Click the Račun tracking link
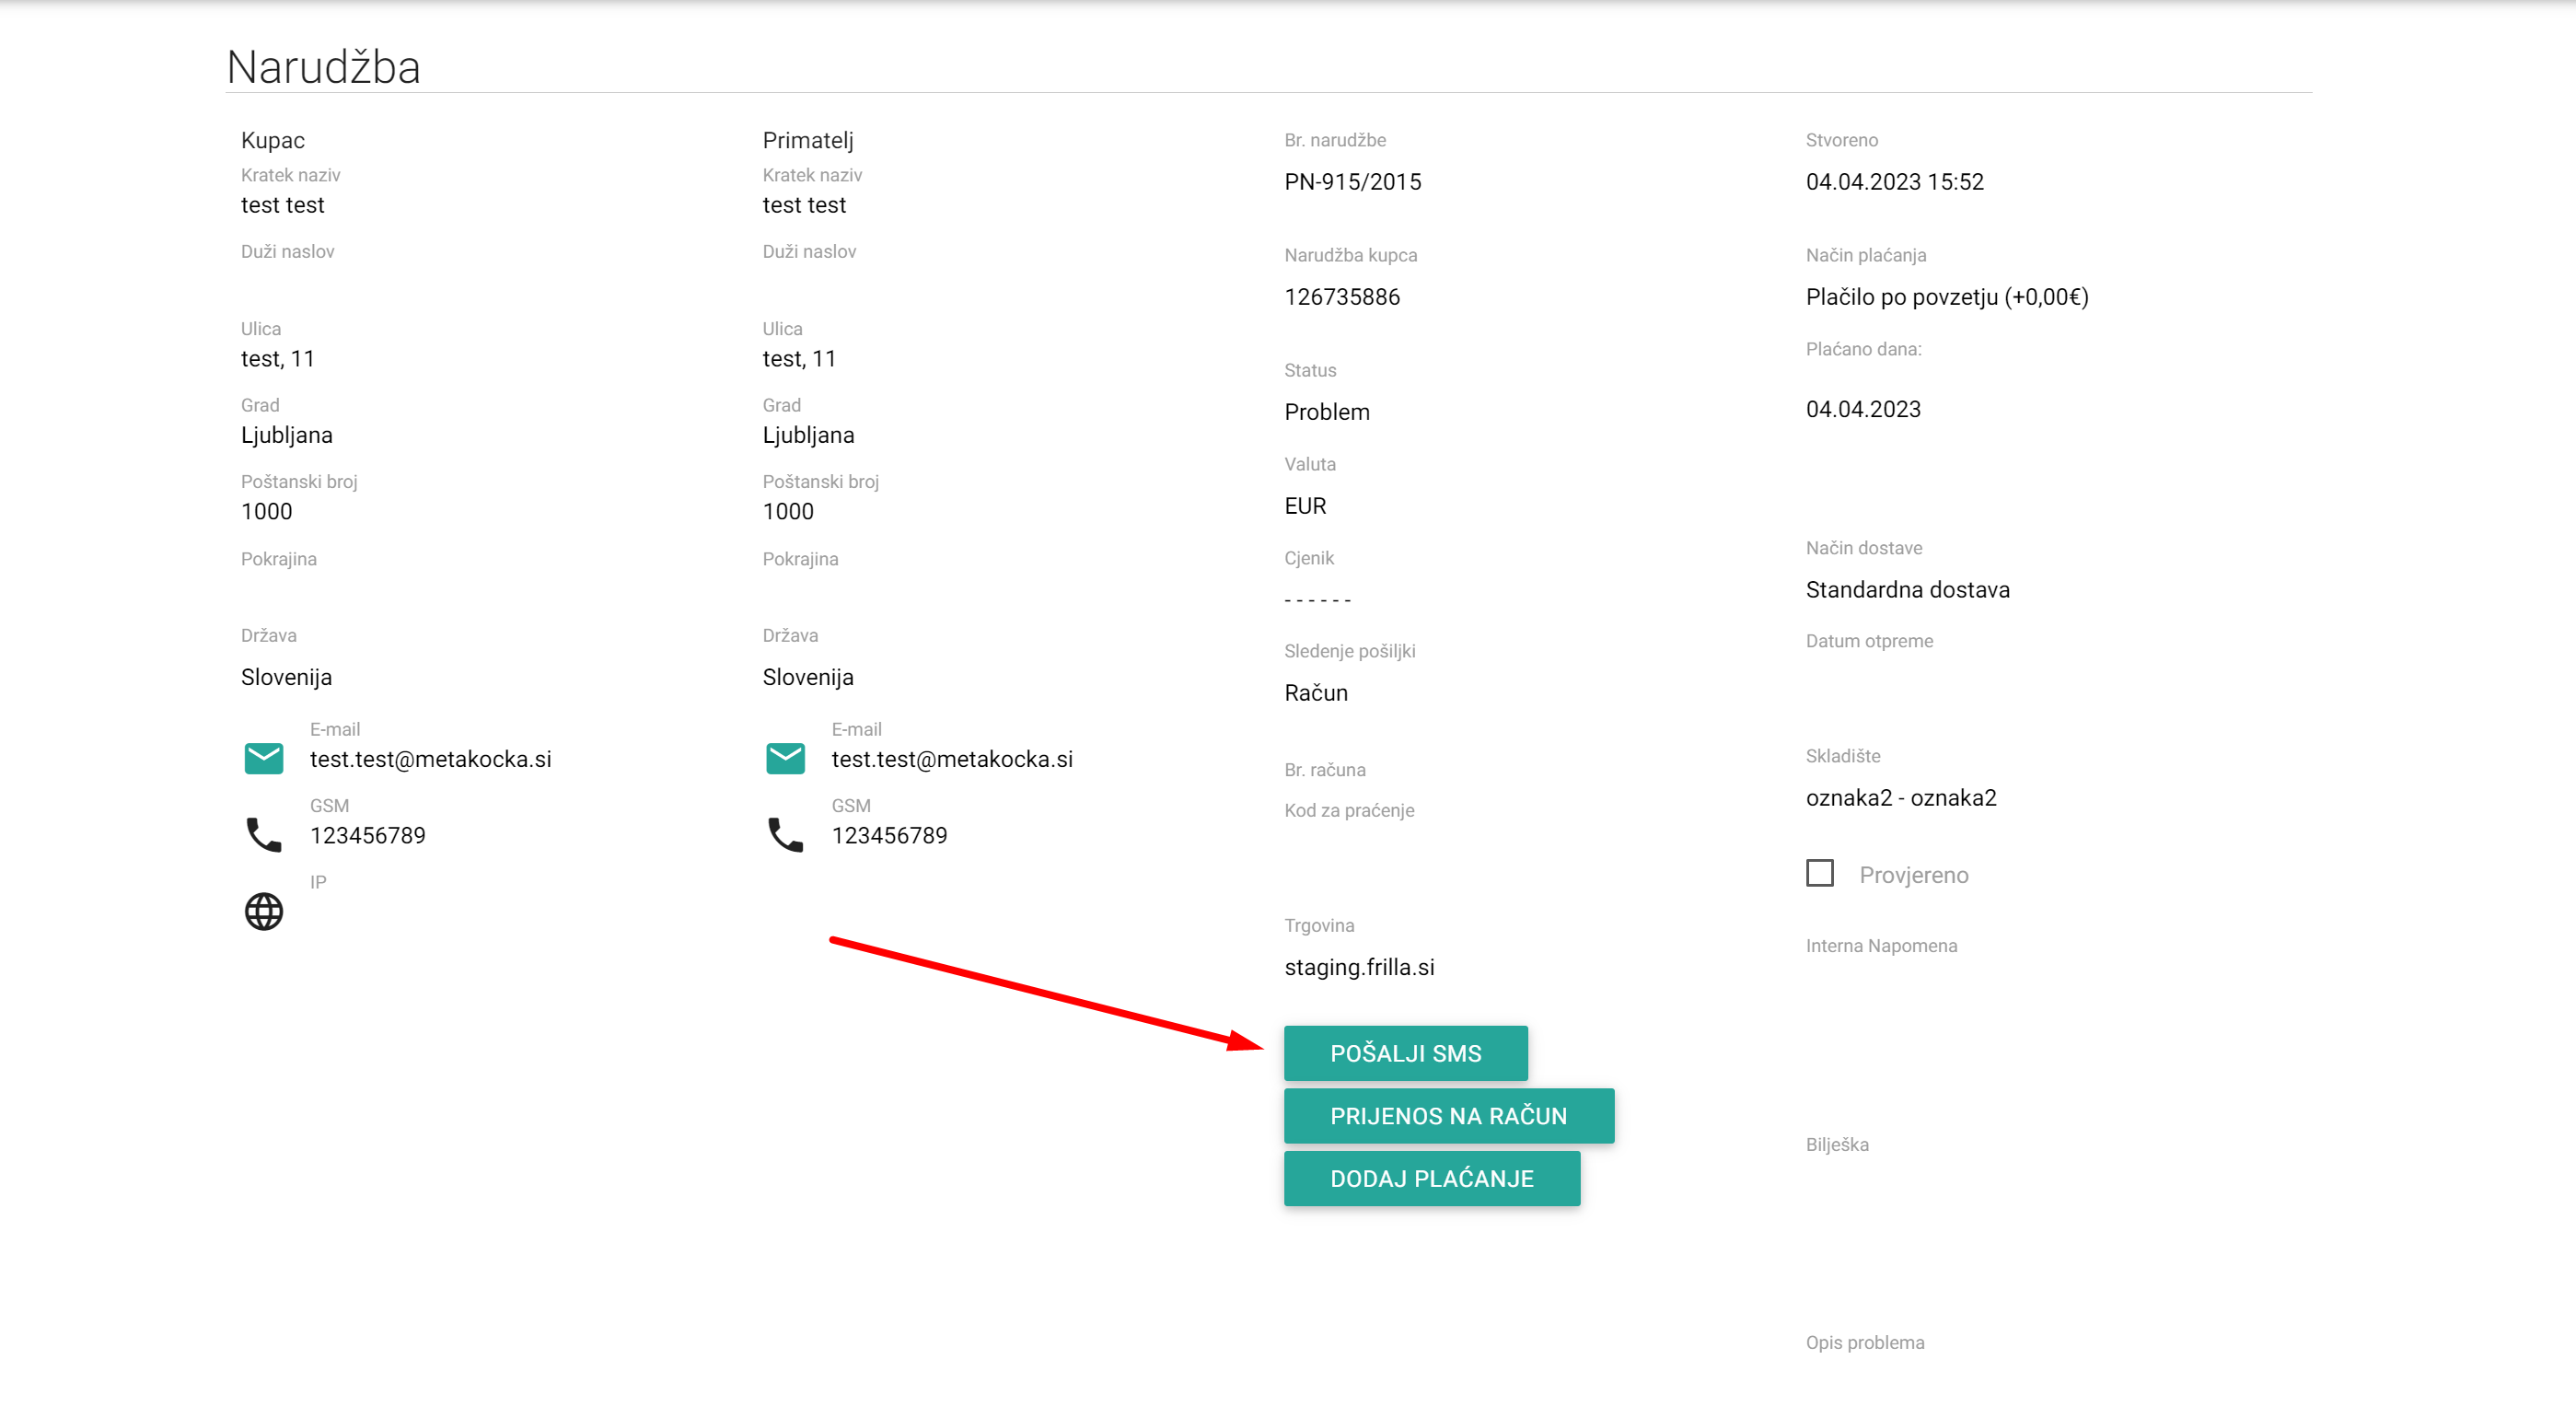 [x=1315, y=693]
